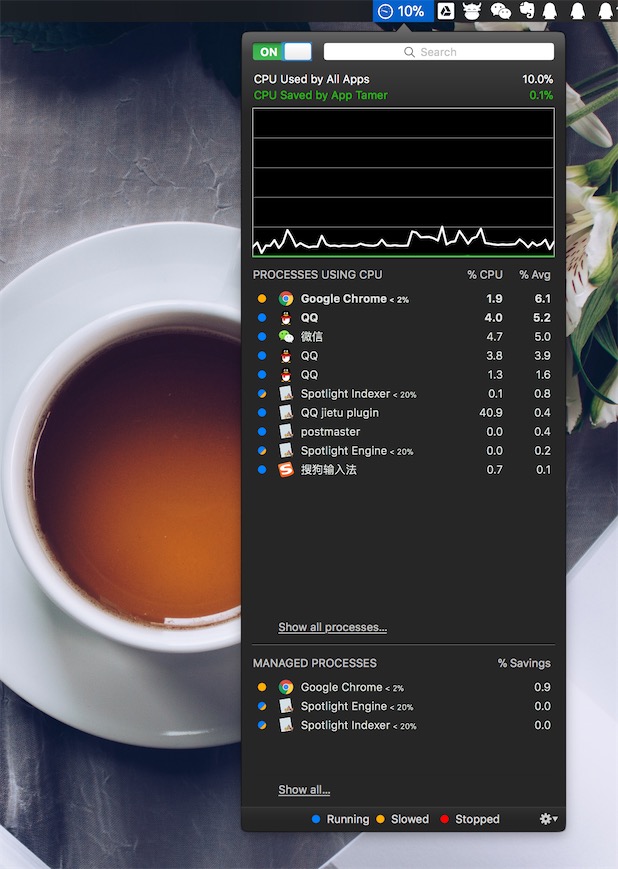
Task: Click orange status dot of Google Chrome in Managed Processes
Action: tap(262, 687)
